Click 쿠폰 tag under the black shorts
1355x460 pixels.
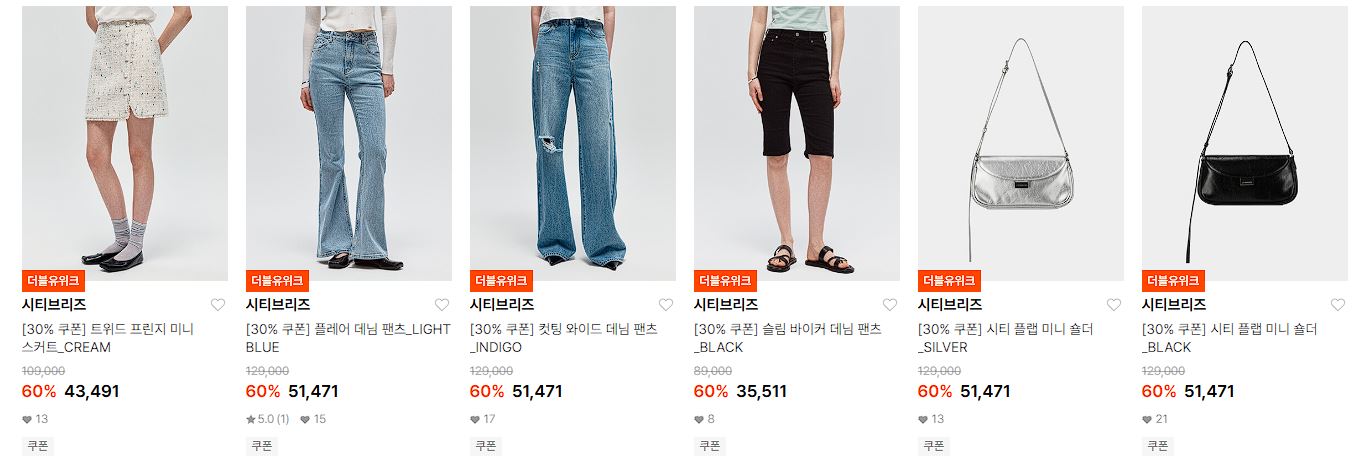point(709,446)
